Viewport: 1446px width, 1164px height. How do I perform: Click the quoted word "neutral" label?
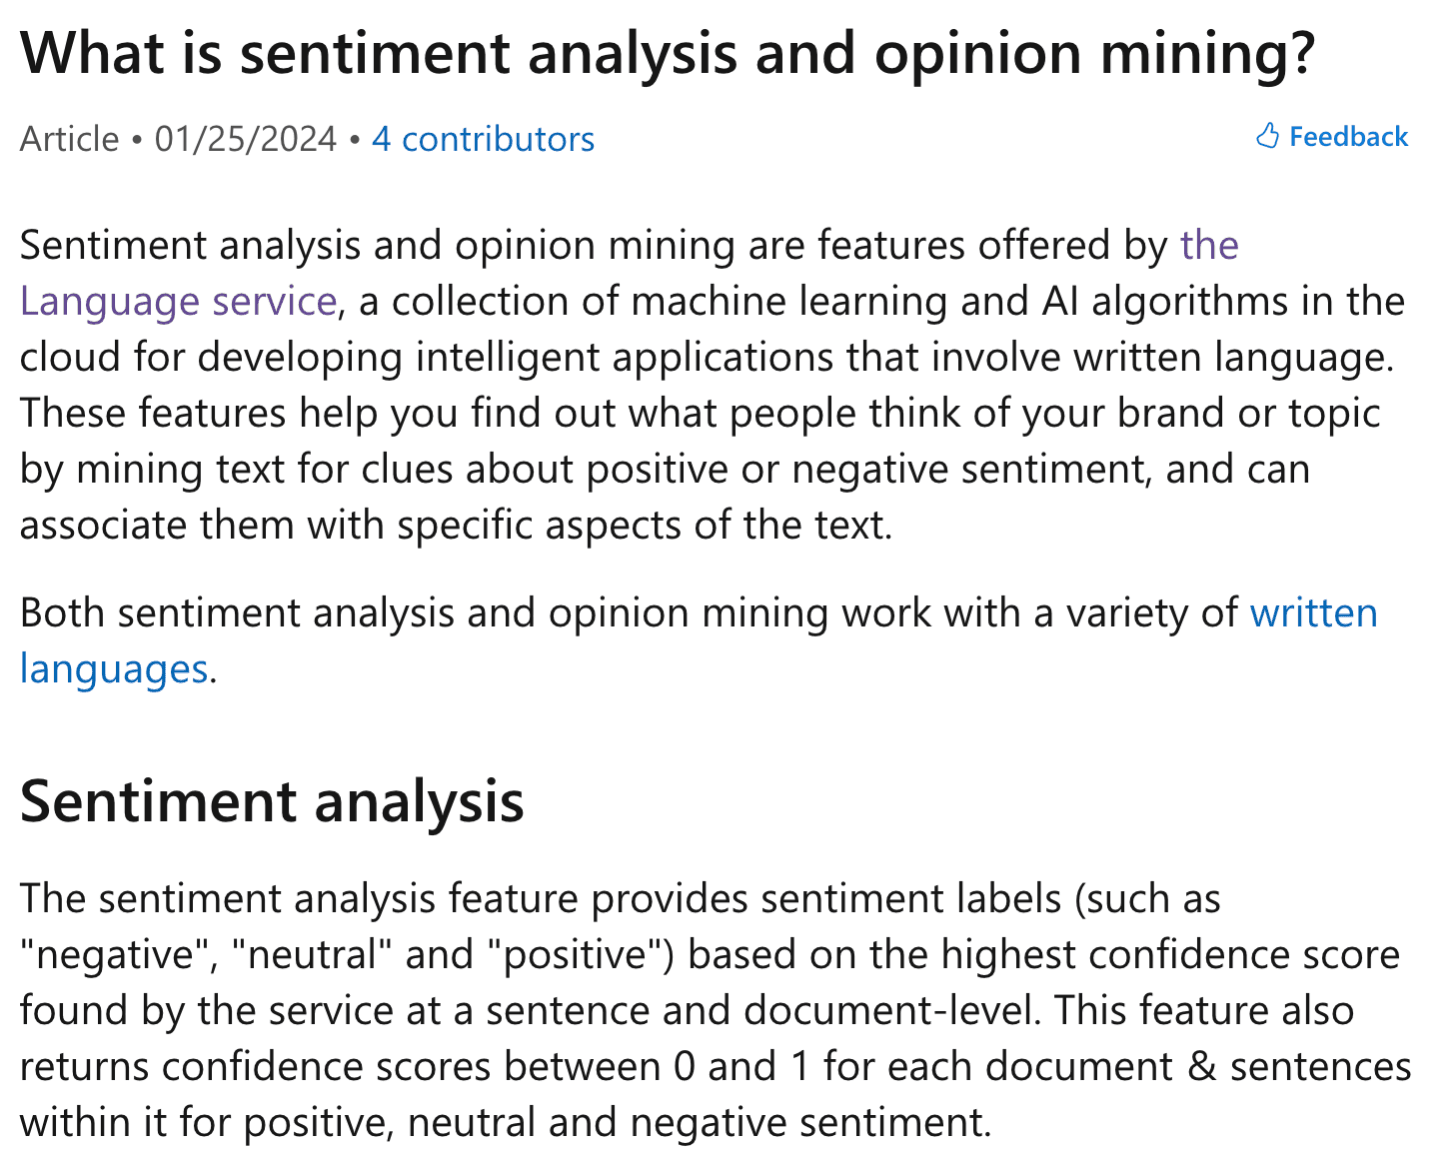(311, 954)
